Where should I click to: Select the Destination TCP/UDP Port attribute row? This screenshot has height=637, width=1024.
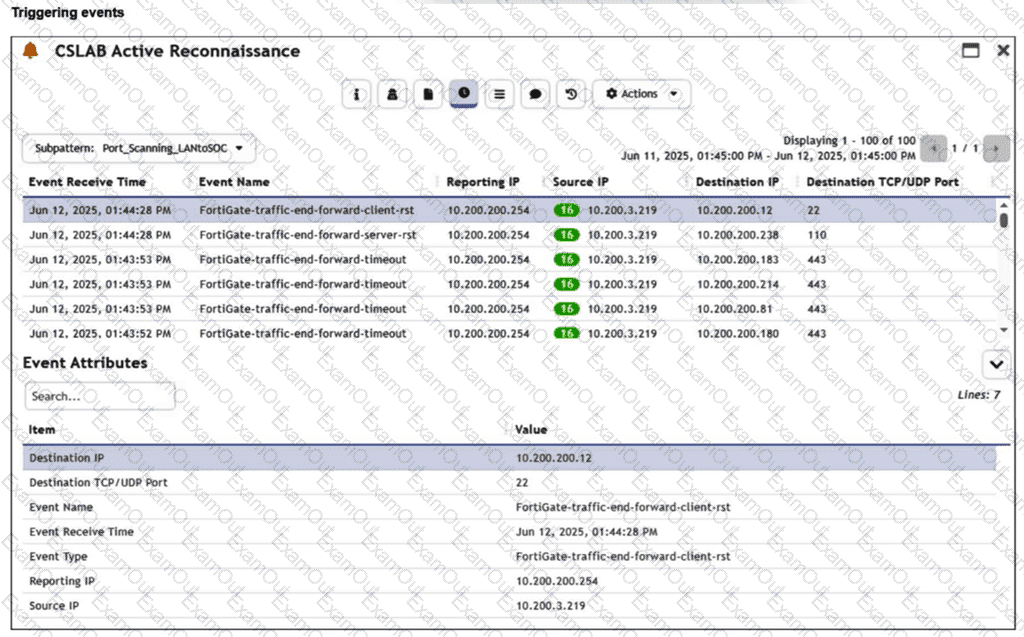click(x=98, y=482)
